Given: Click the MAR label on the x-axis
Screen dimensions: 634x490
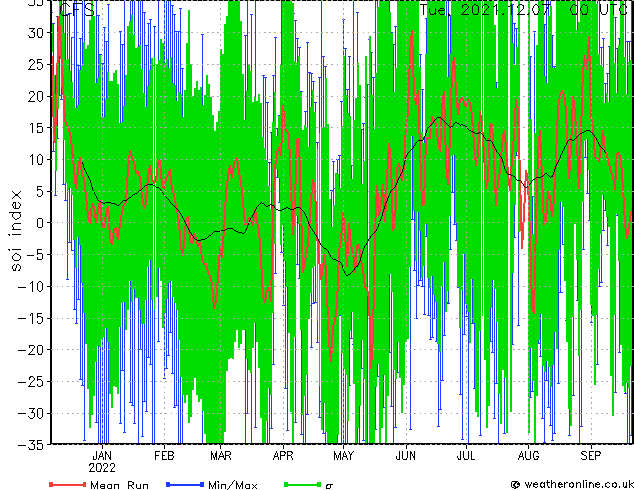Looking at the screenshot, I should pyautogui.click(x=221, y=456).
